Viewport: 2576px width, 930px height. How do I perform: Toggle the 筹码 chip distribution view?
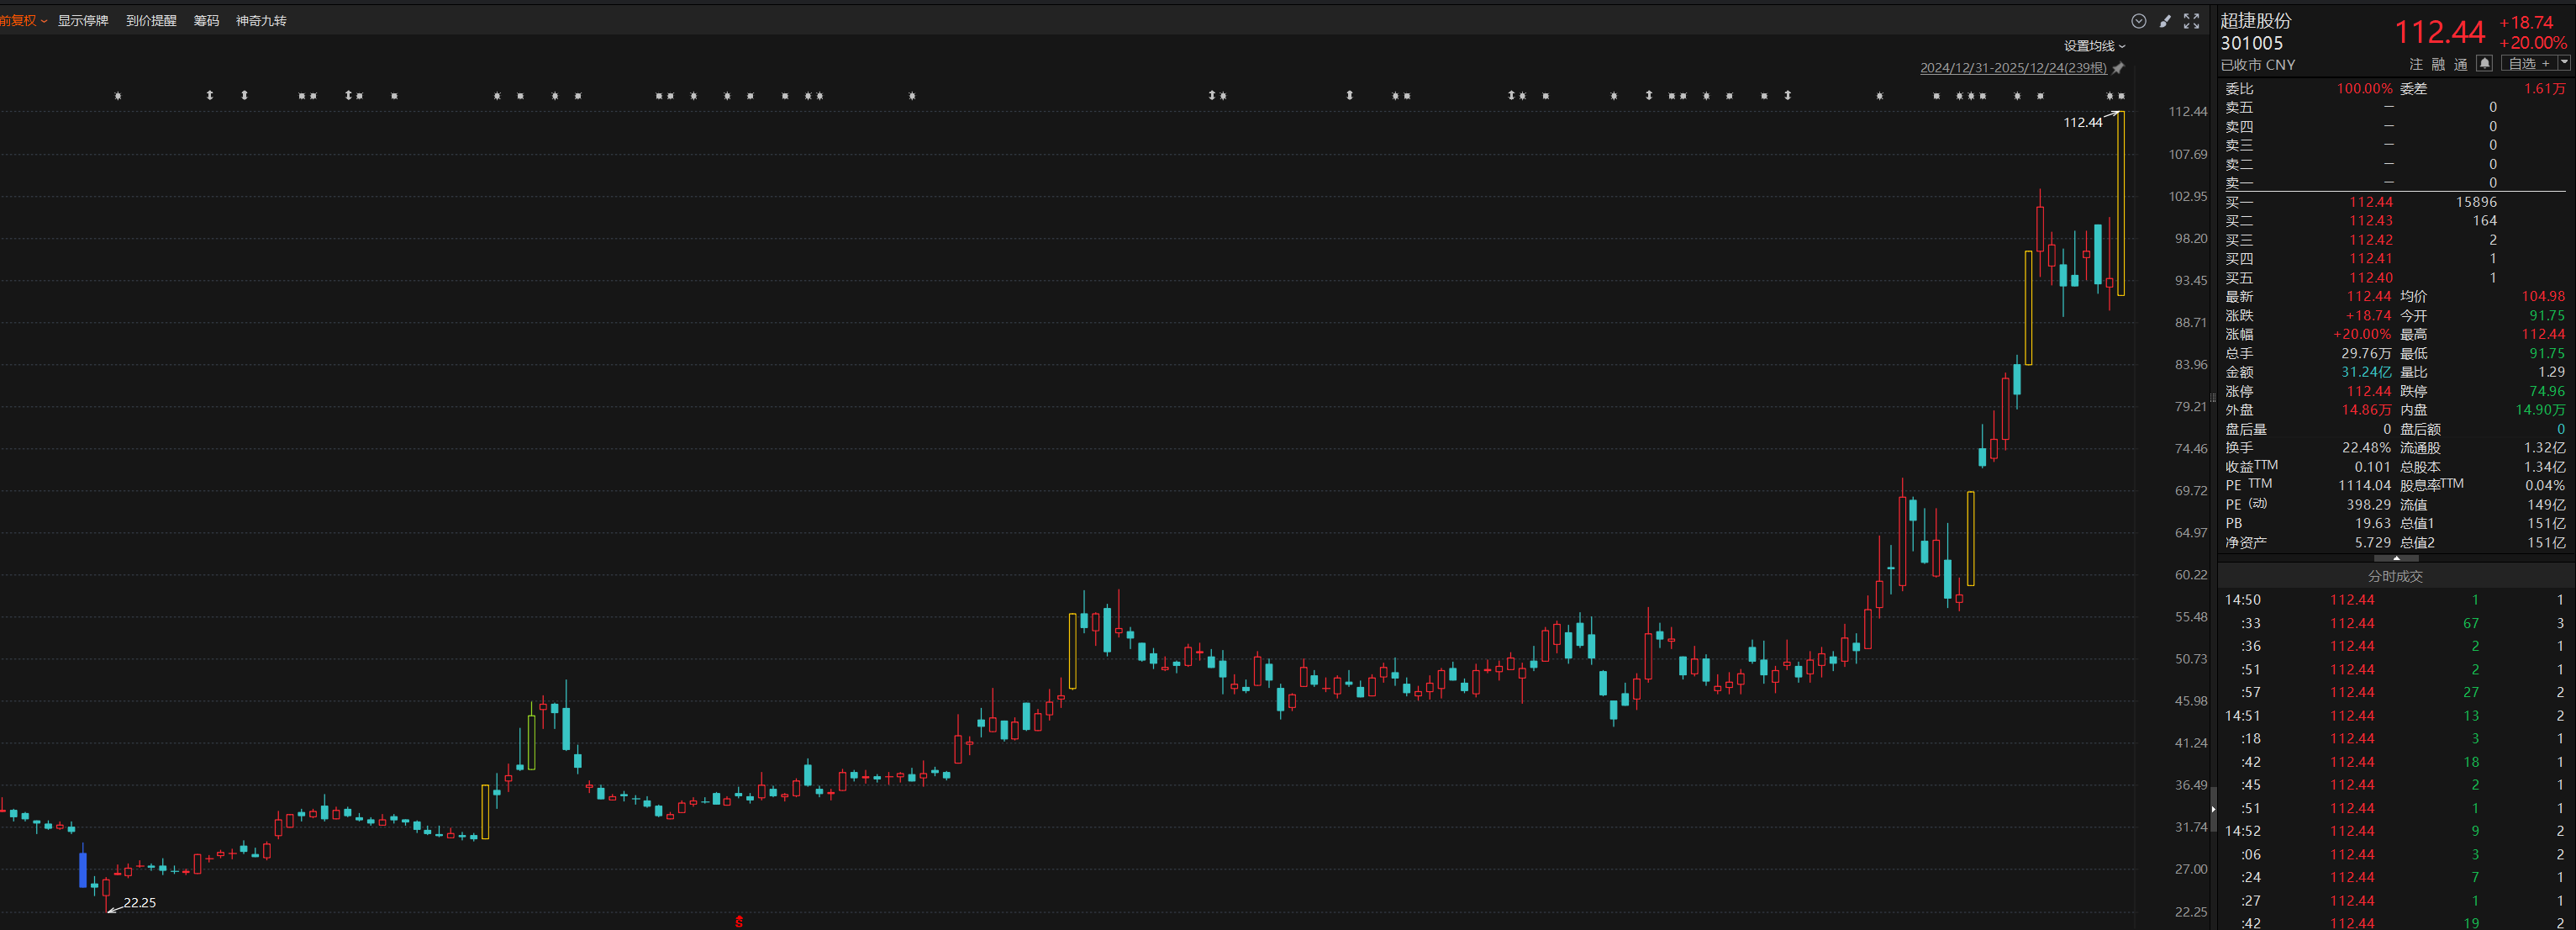206,21
